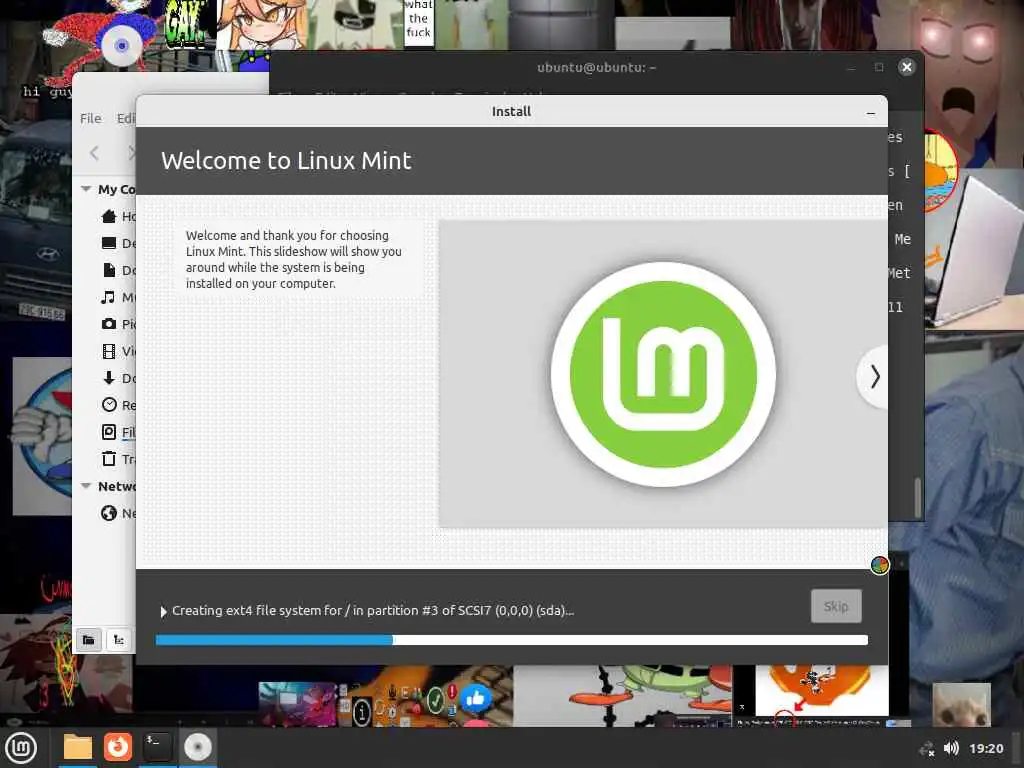Screen dimensions: 1024x768
Task: Select the installer disc icon in taskbar
Action: tap(198, 747)
